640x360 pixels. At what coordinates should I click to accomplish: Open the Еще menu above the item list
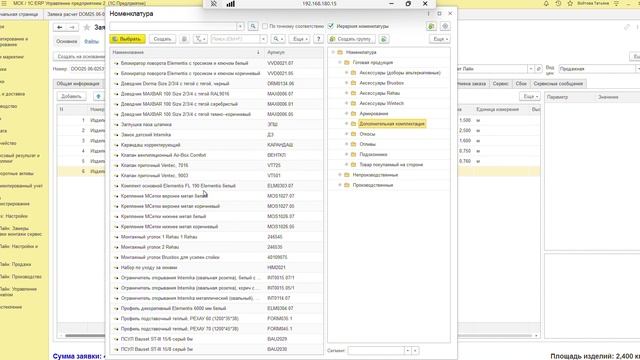pos(299,39)
